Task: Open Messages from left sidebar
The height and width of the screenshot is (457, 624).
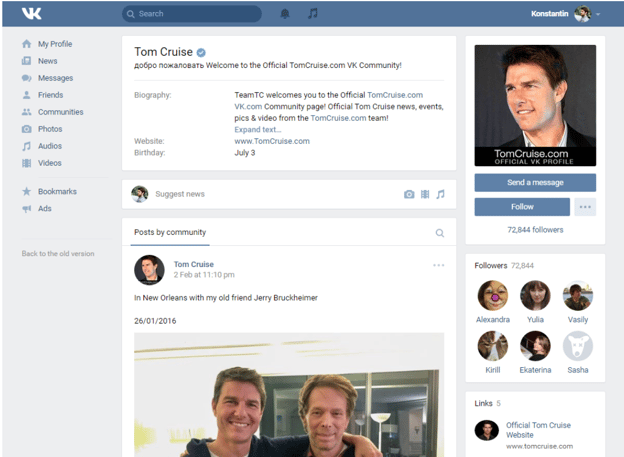Action: [55, 78]
